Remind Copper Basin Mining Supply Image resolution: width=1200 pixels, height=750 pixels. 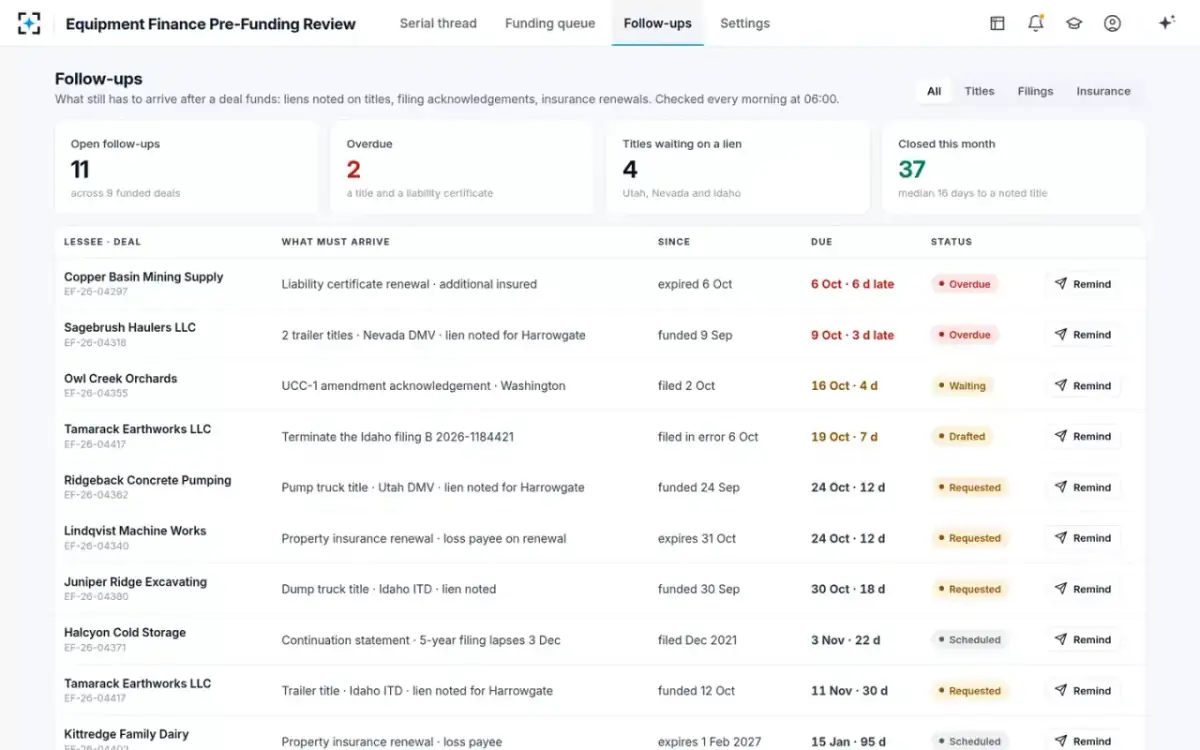1083,284
